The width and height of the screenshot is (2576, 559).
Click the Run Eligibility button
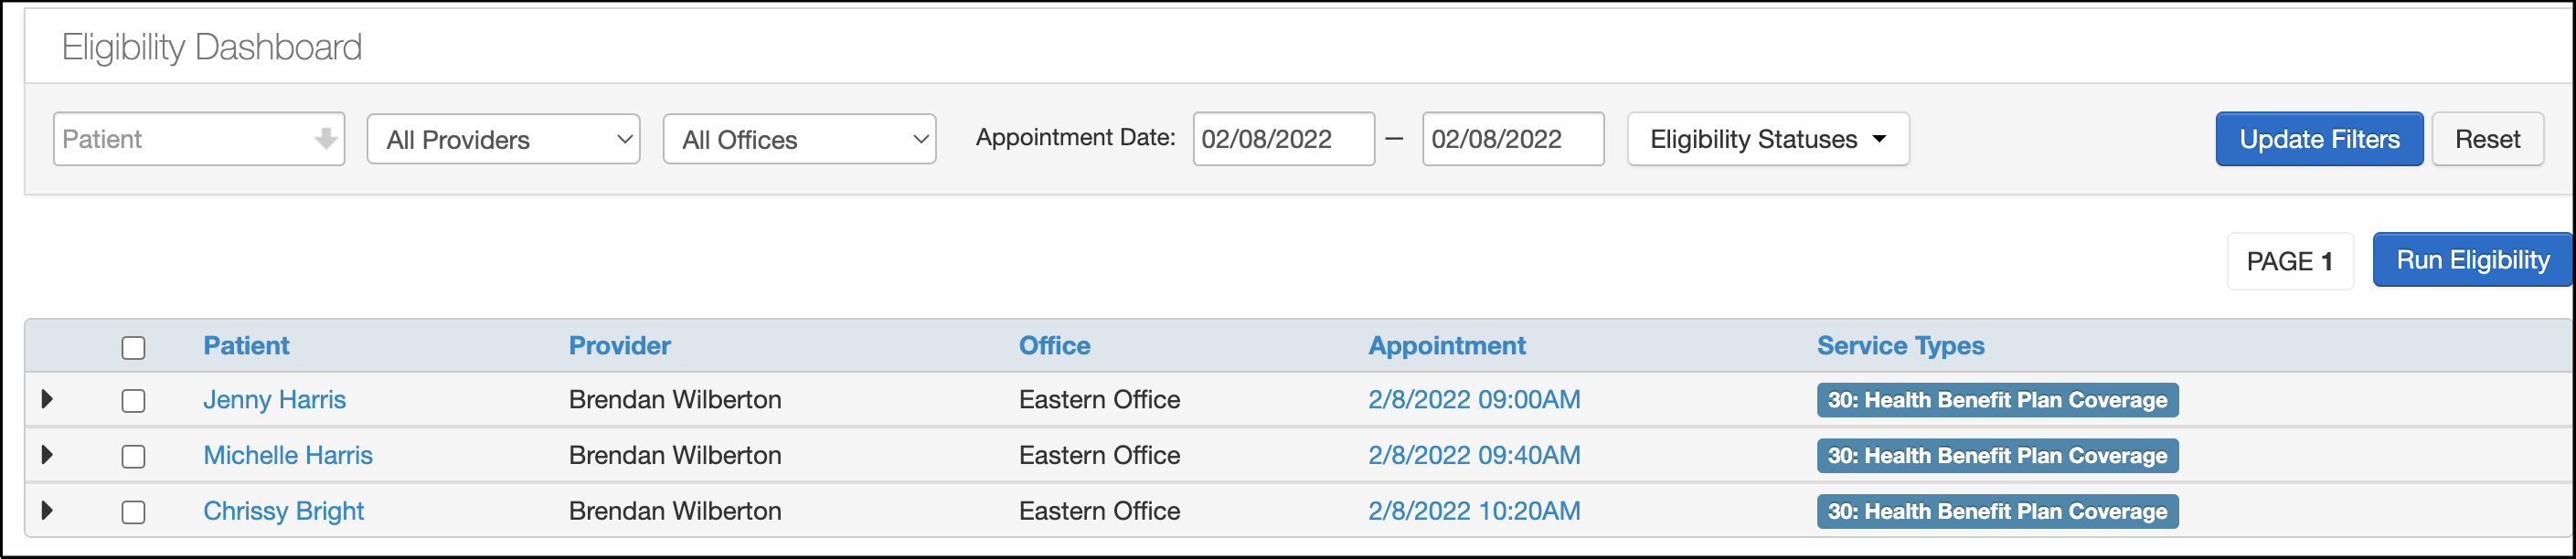2472,260
